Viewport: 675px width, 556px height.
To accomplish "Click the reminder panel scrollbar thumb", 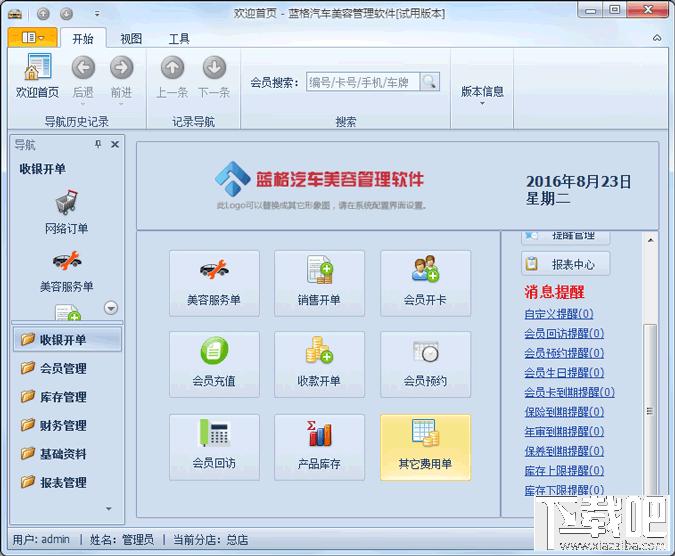I will coord(650,411).
